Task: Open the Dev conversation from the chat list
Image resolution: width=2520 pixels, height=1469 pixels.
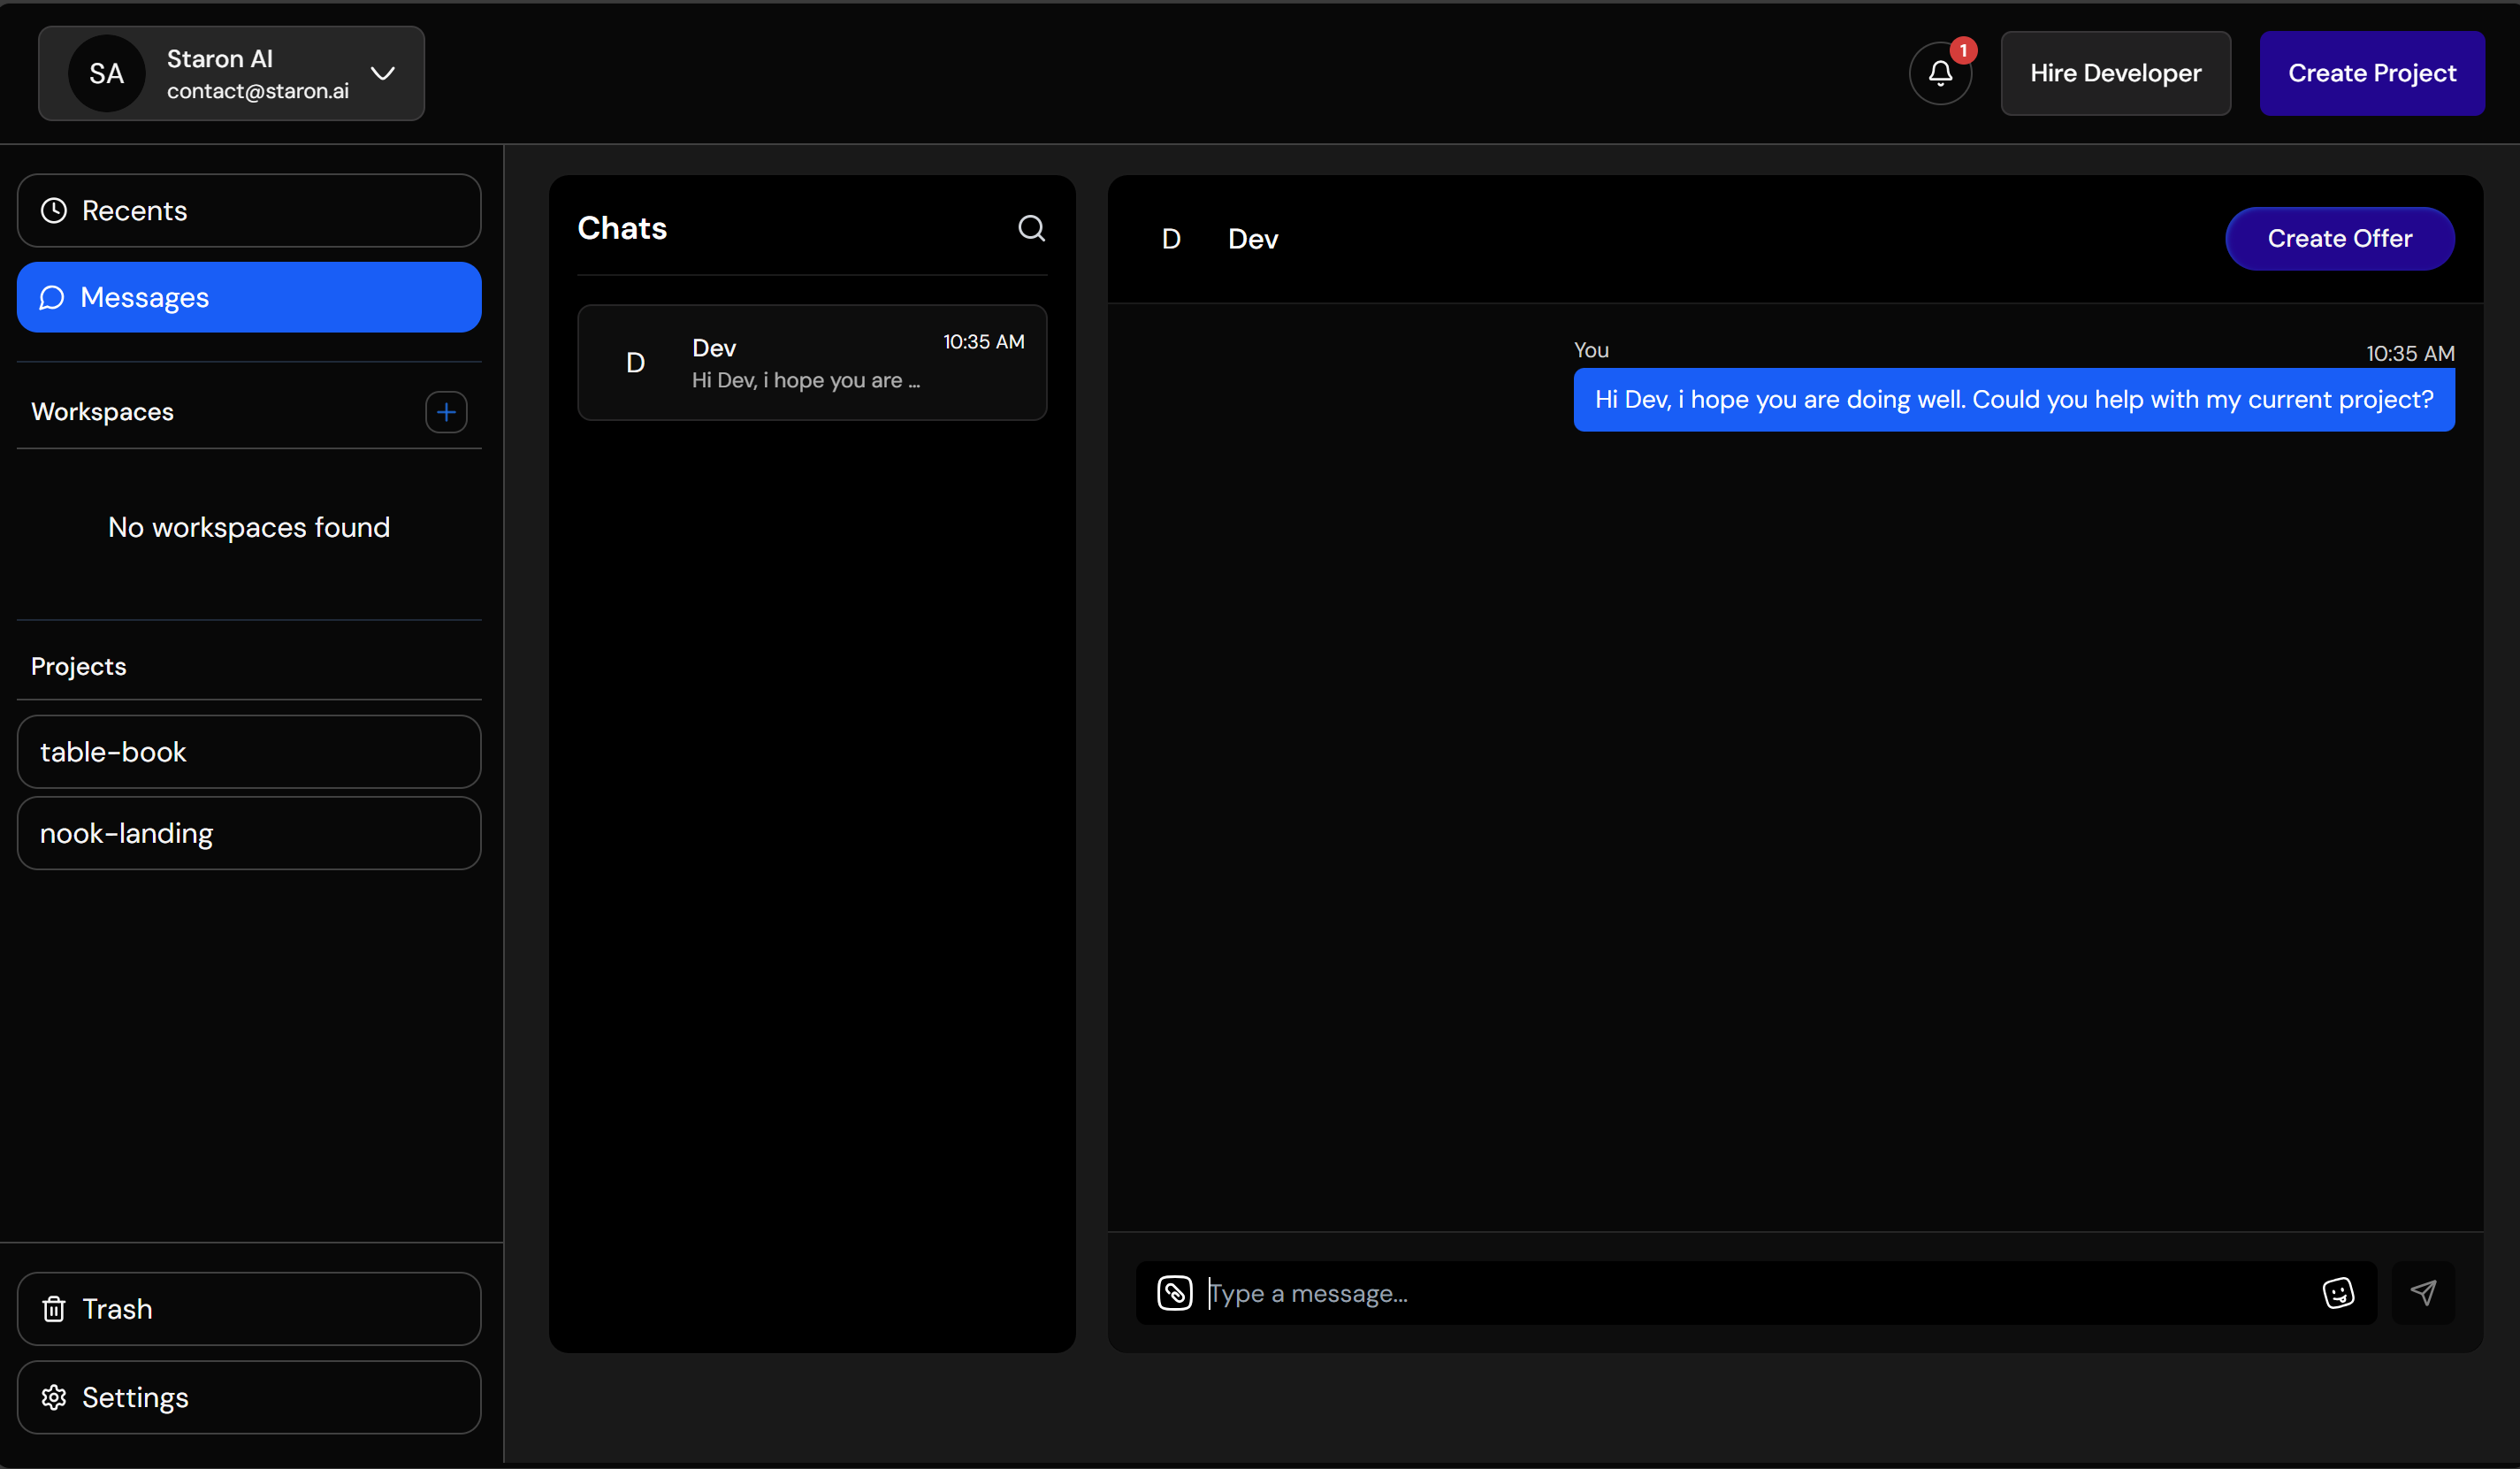Action: coord(813,362)
